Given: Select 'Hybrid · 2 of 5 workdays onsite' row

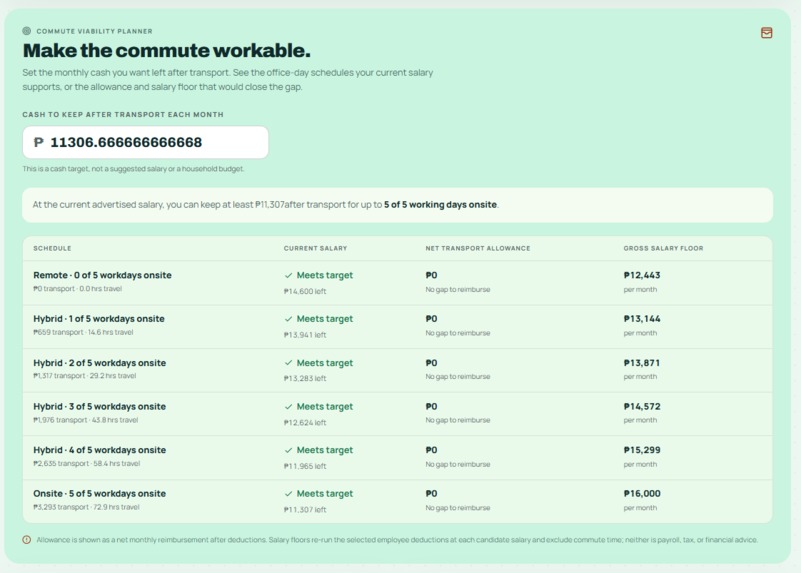Looking at the screenshot, I should pos(397,371).
